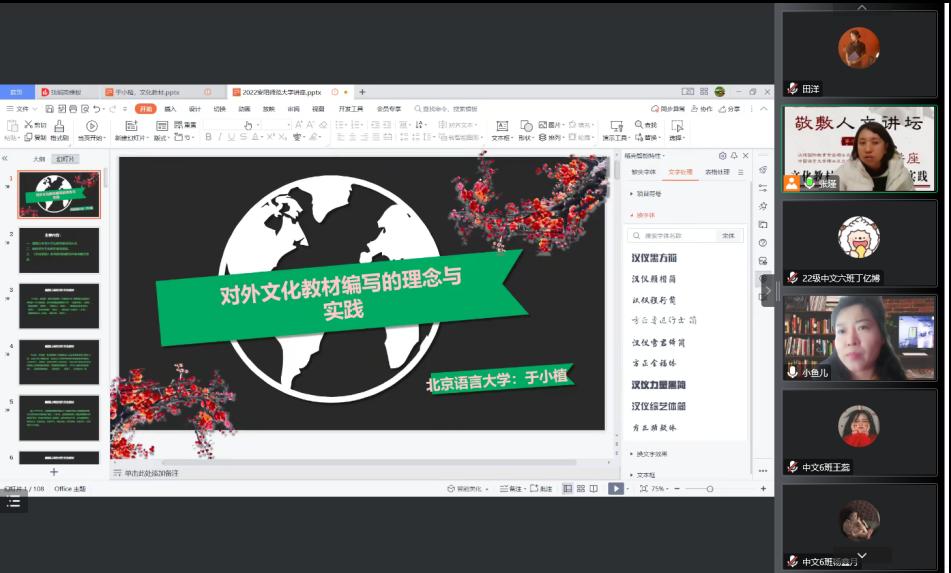Click the Format Painter (格式刷) icon
Screen dimensions: 951x573
59,127
